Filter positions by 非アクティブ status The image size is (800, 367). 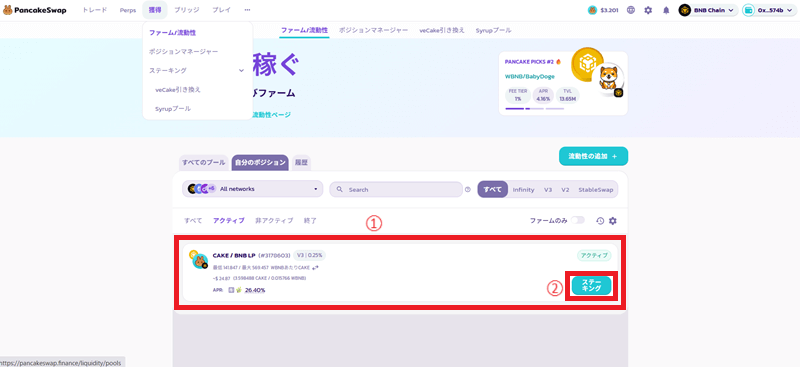[x=274, y=221]
